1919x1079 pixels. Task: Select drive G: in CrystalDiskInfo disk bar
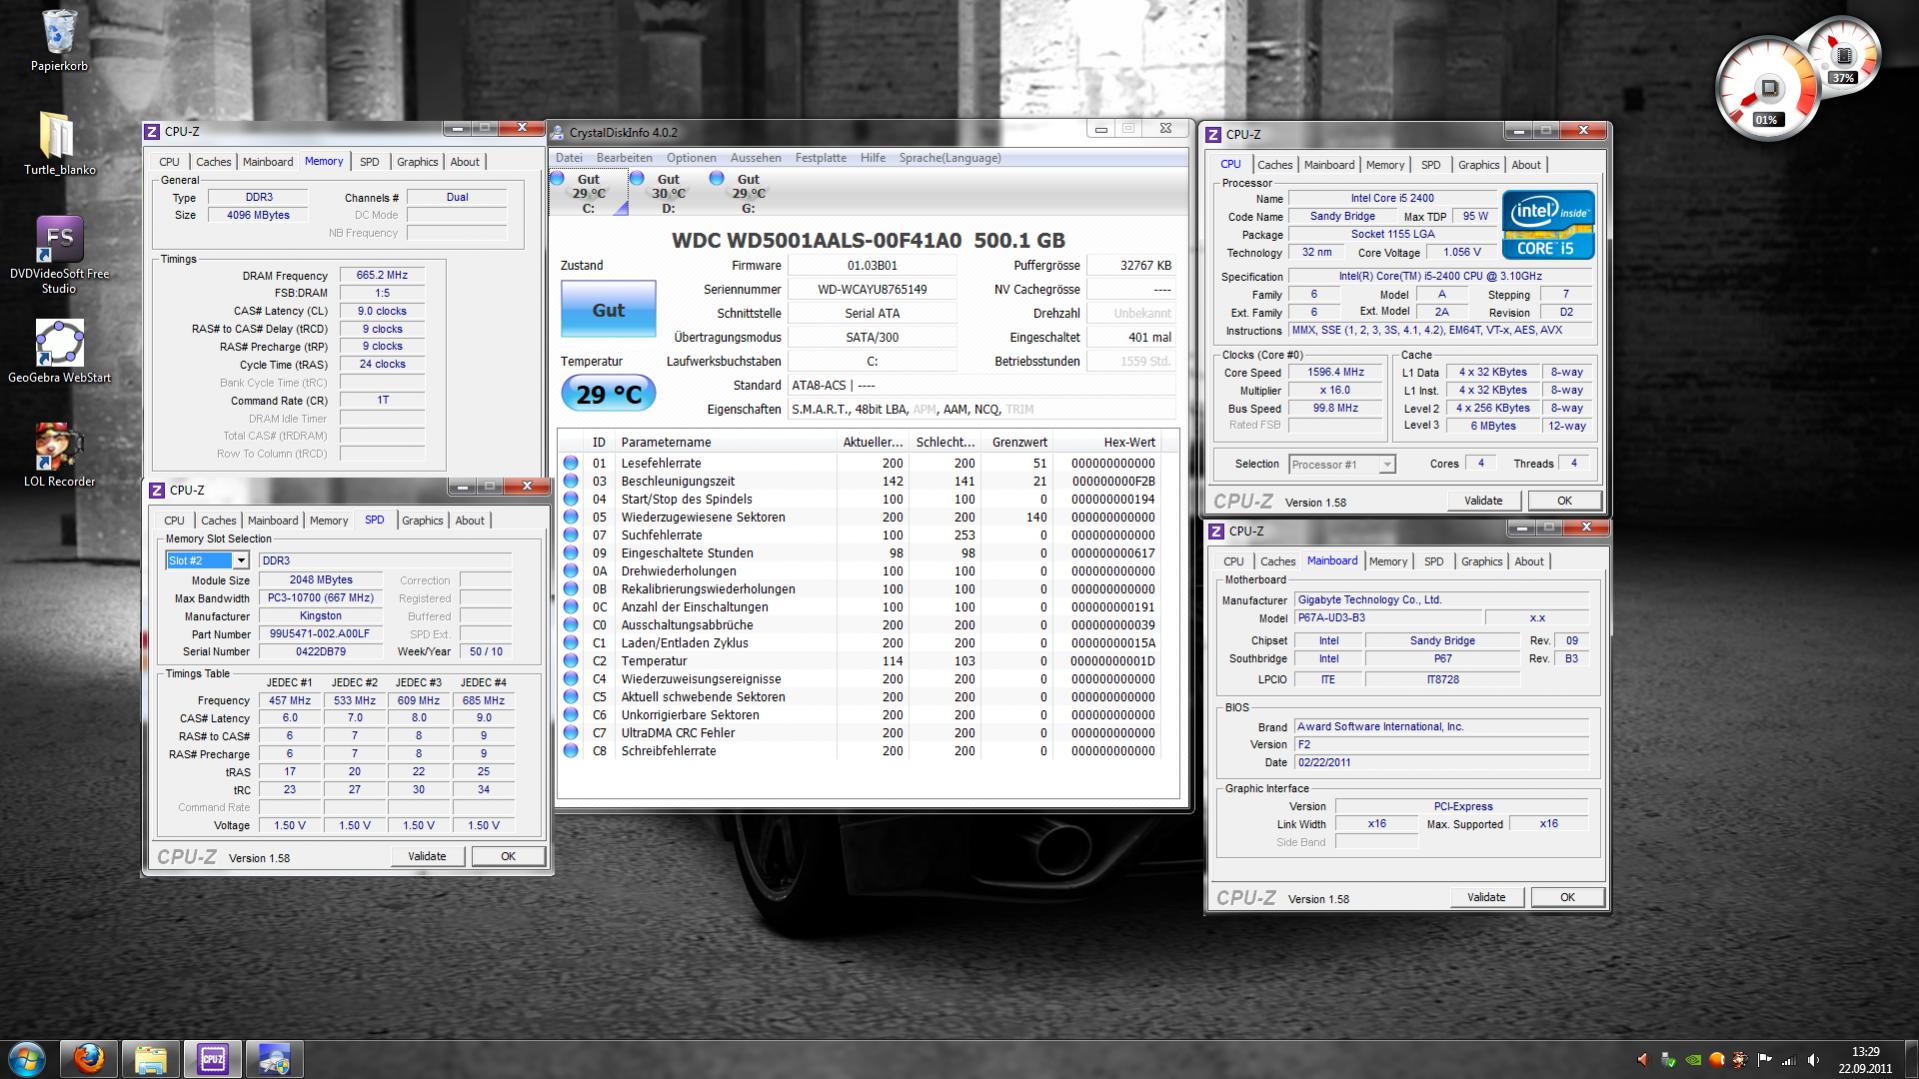pyautogui.click(x=748, y=193)
